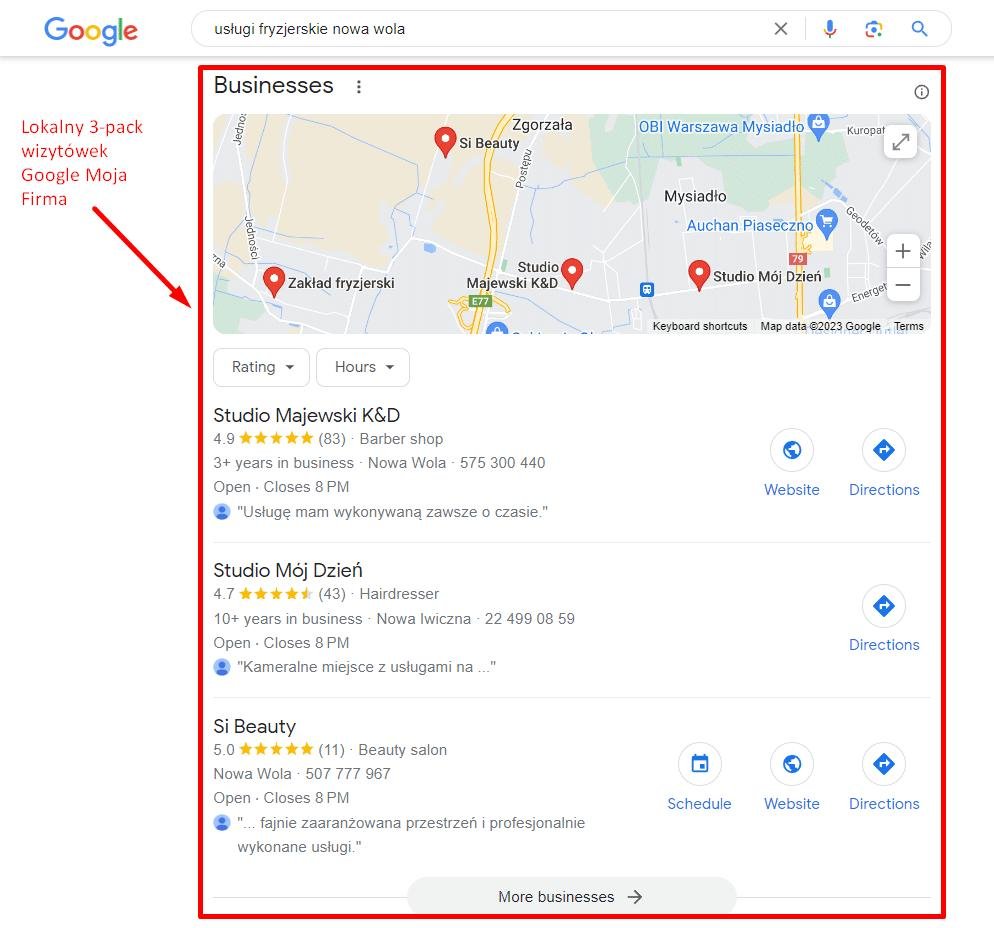Zoom out on the map
994x928 pixels.
[903, 285]
